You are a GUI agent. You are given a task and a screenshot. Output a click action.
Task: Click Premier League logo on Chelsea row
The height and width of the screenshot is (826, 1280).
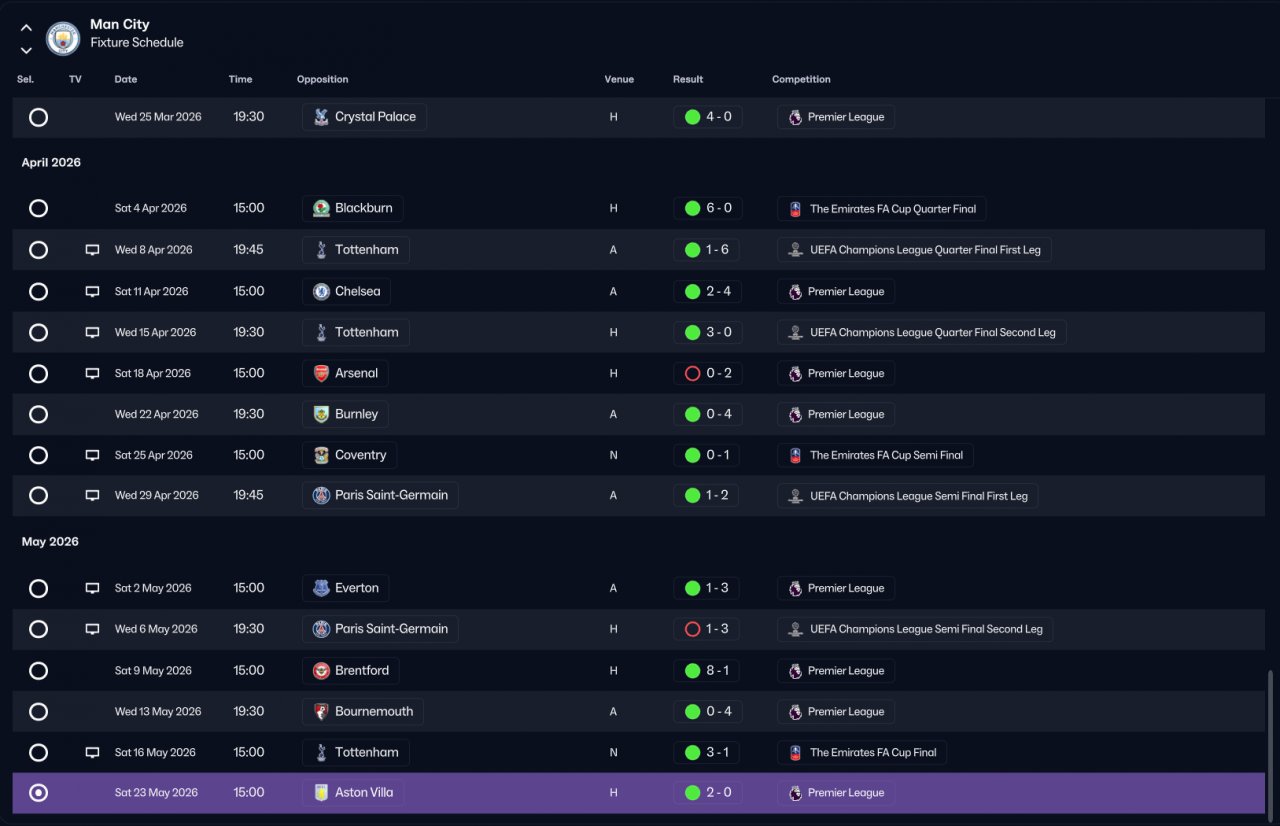[795, 292]
